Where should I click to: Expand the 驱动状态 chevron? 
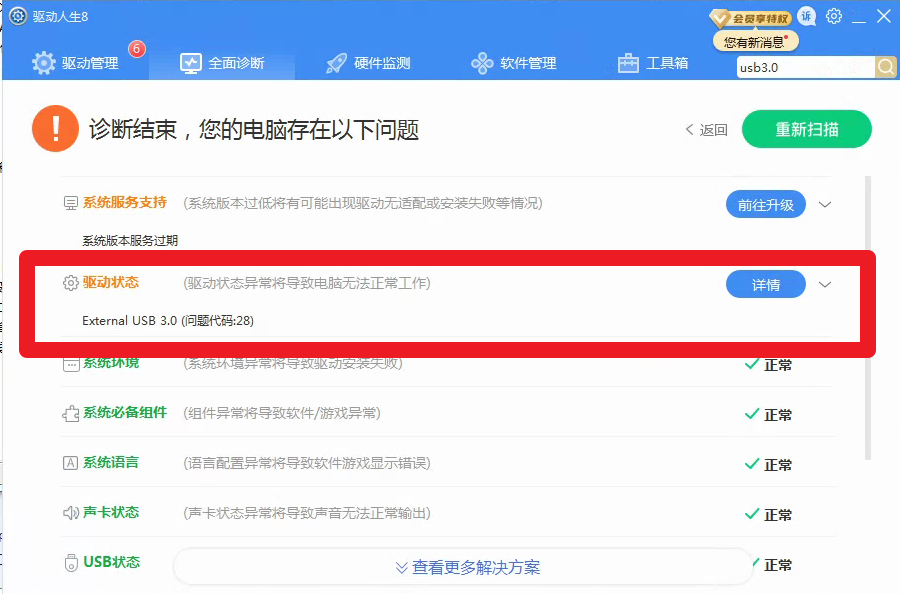pos(825,284)
